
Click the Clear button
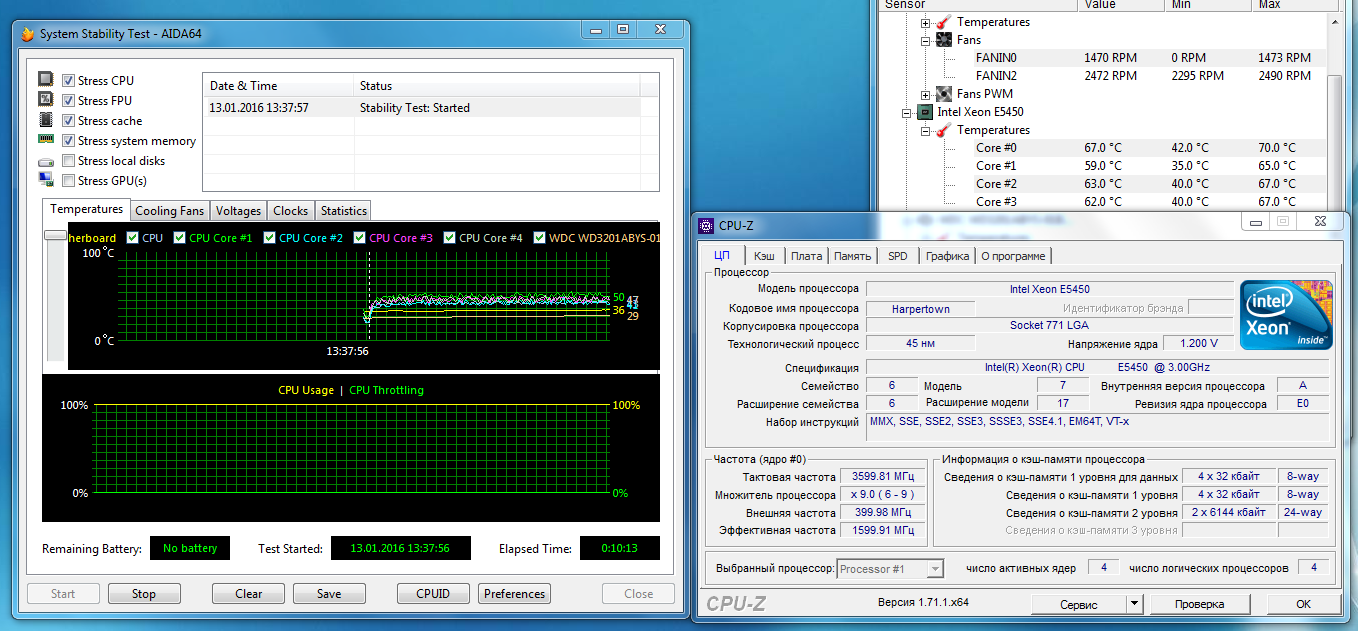249,594
